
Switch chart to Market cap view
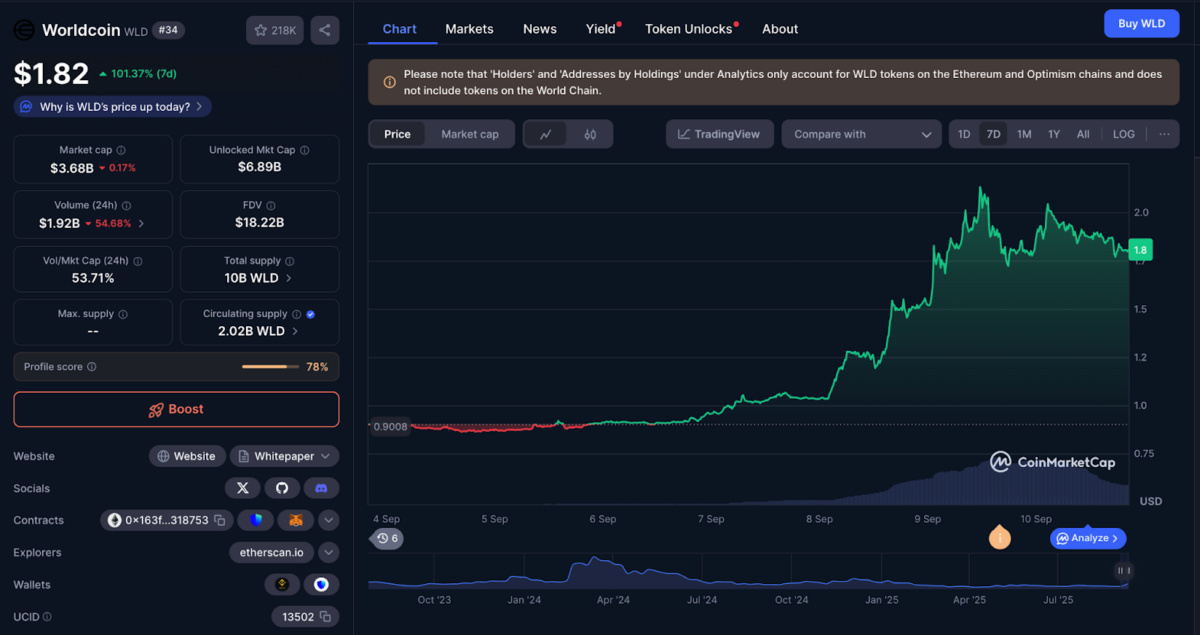[470, 134]
